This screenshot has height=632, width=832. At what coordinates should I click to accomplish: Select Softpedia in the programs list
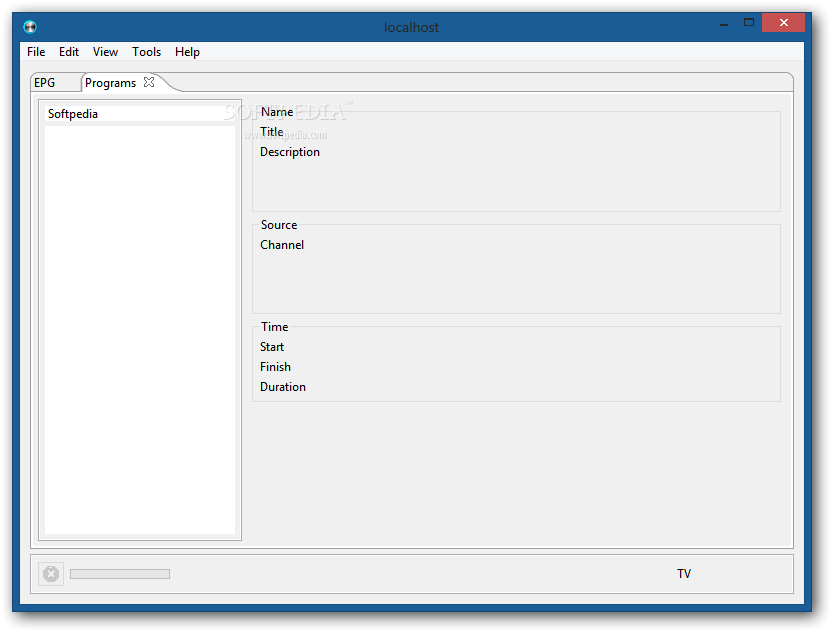[140, 114]
